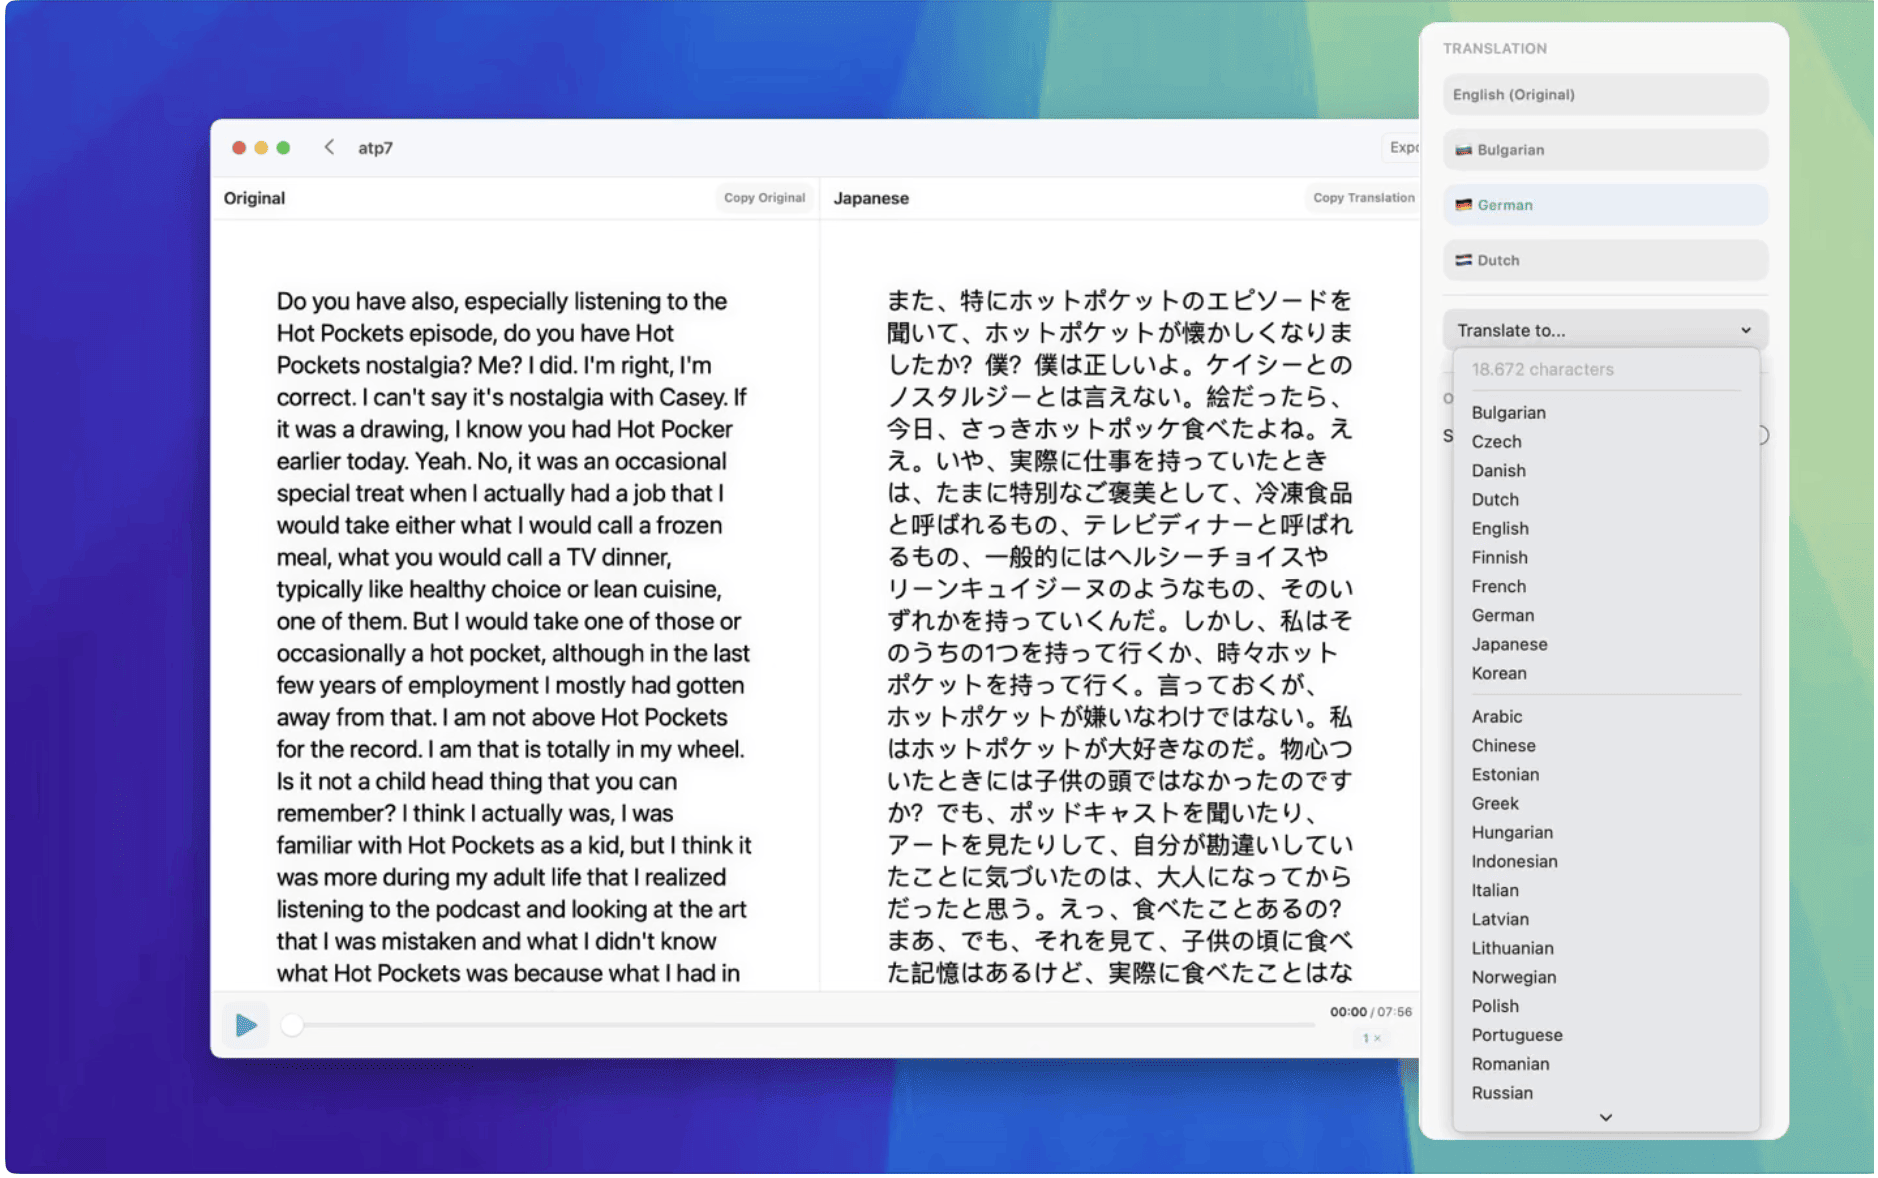Click the scroll-down chevron at list bottom
The width and height of the screenshot is (1878, 1178).
[1605, 1117]
